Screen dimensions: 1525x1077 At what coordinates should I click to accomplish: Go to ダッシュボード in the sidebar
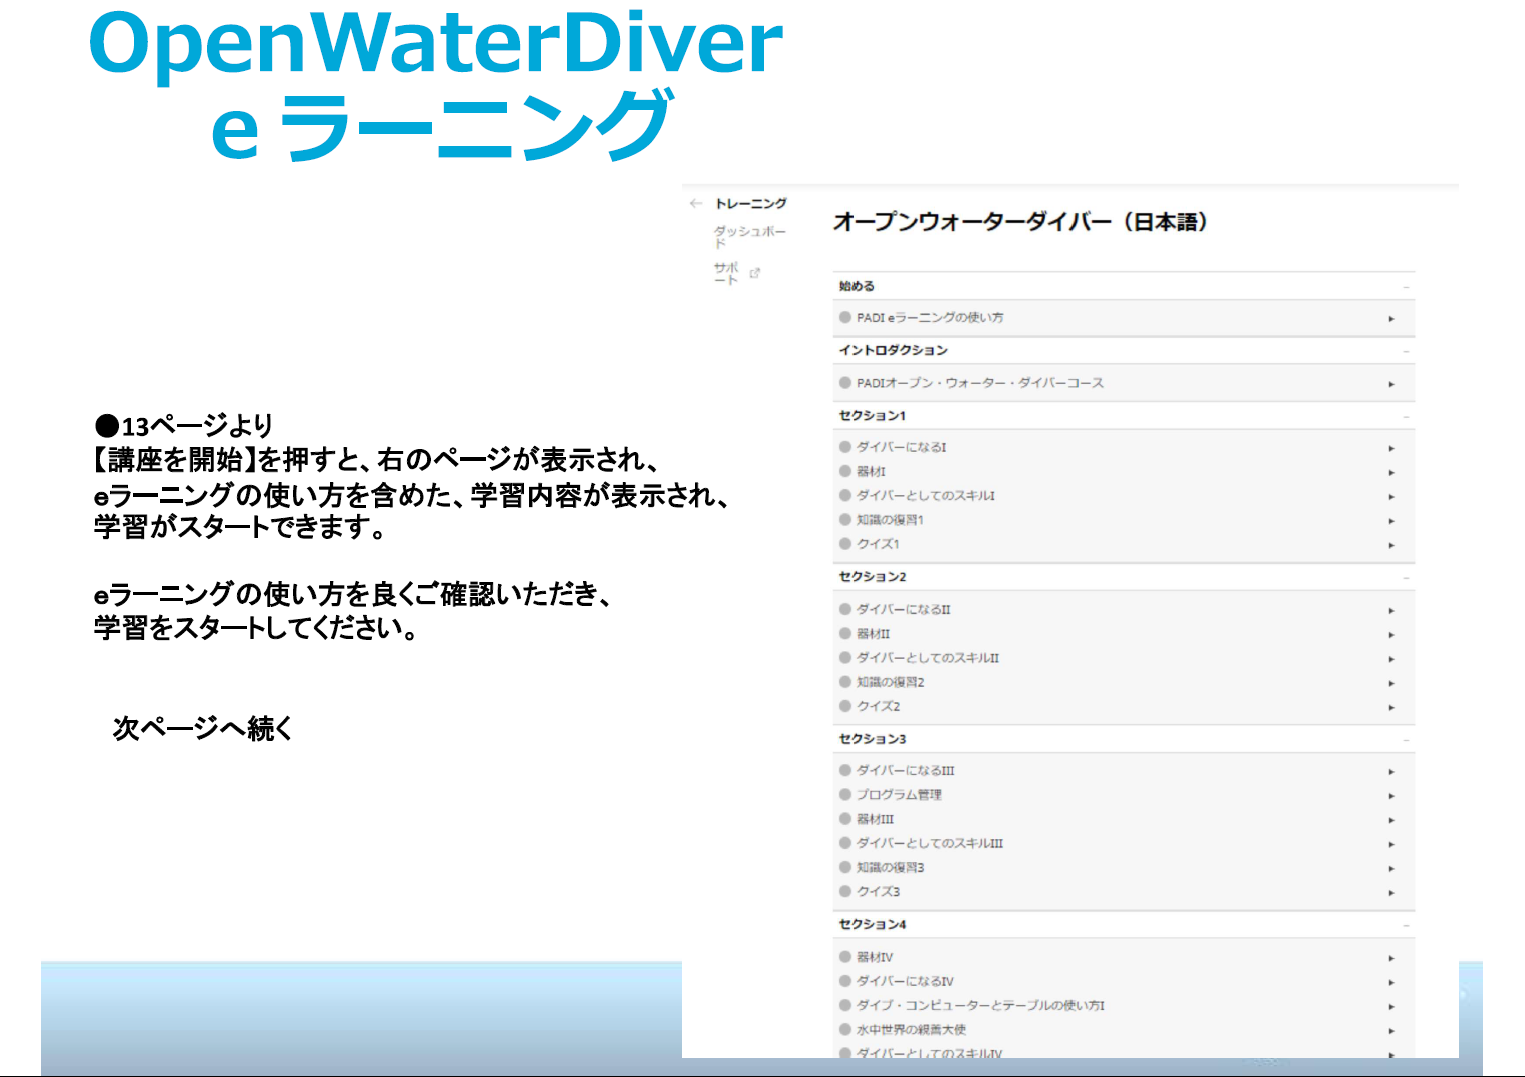(750, 237)
